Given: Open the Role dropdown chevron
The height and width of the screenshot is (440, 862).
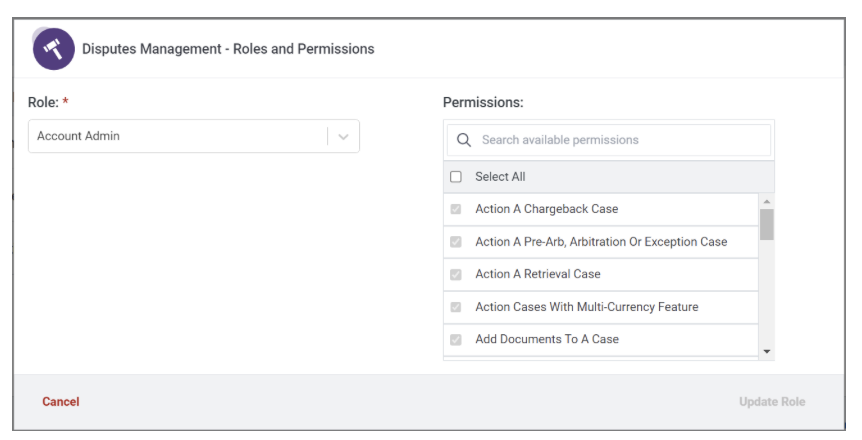Looking at the screenshot, I should pyautogui.click(x=343, y=137).
